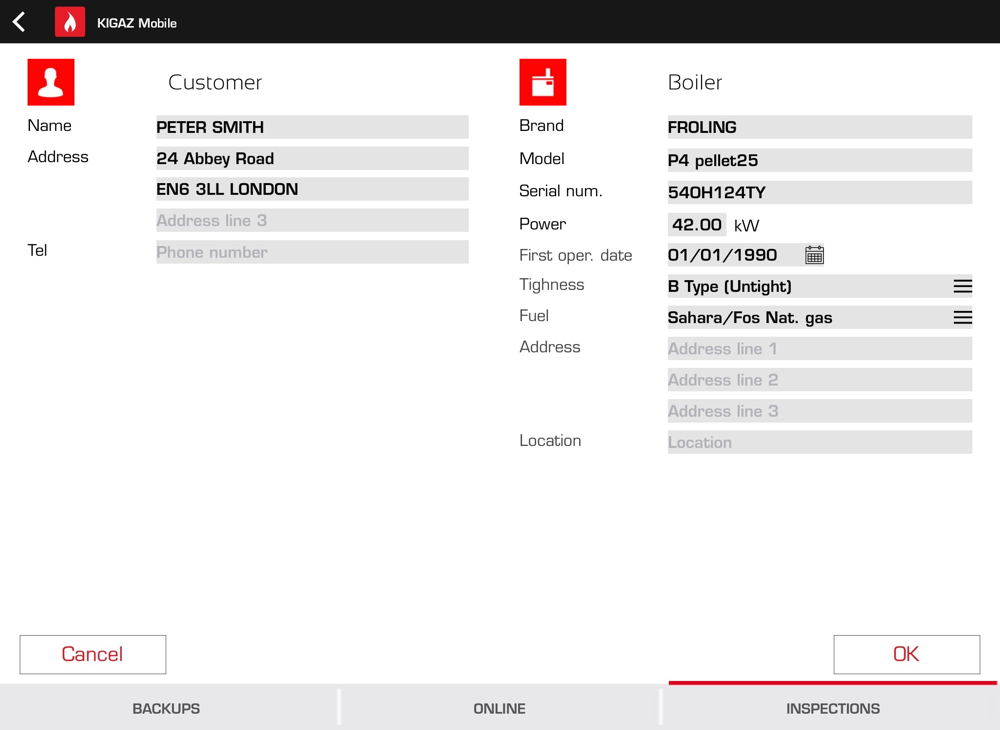Edit the PETER SMITH name field
The height and width of the screenshot is (730, 1000).
point(312,127)
